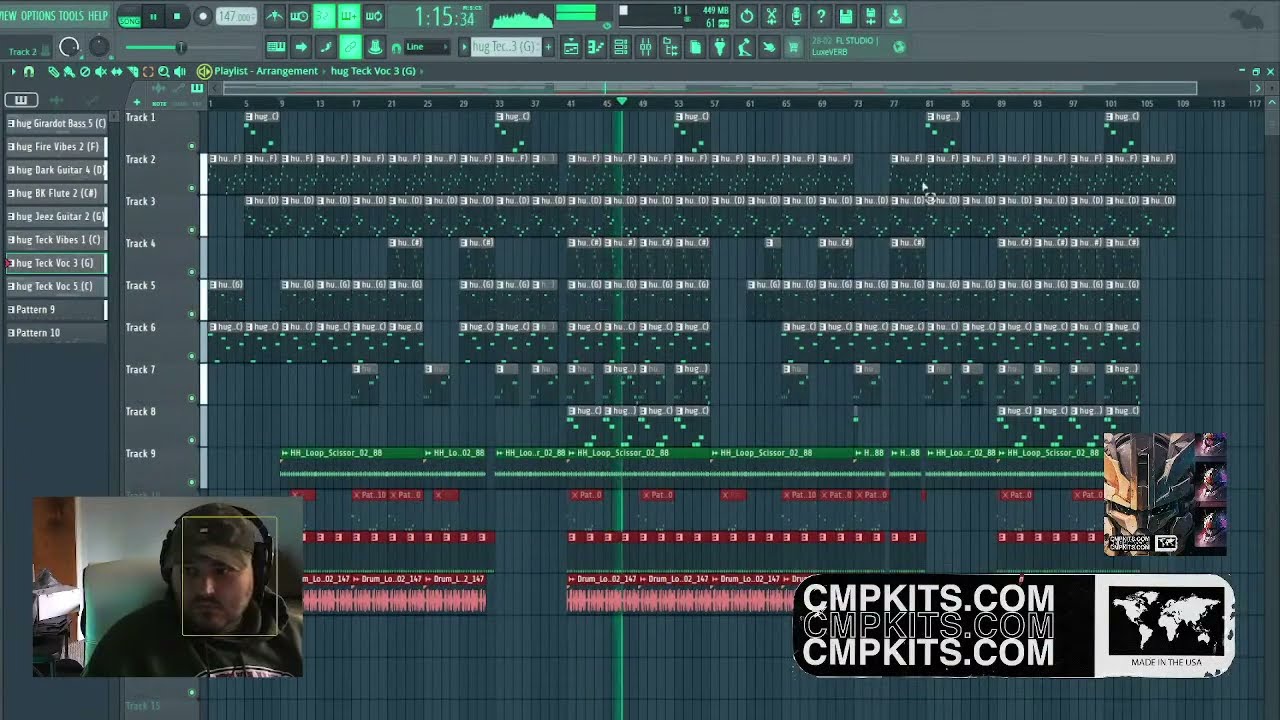Click the online news globe icon
Viewport: 1280px width, 720px height.
899,47
